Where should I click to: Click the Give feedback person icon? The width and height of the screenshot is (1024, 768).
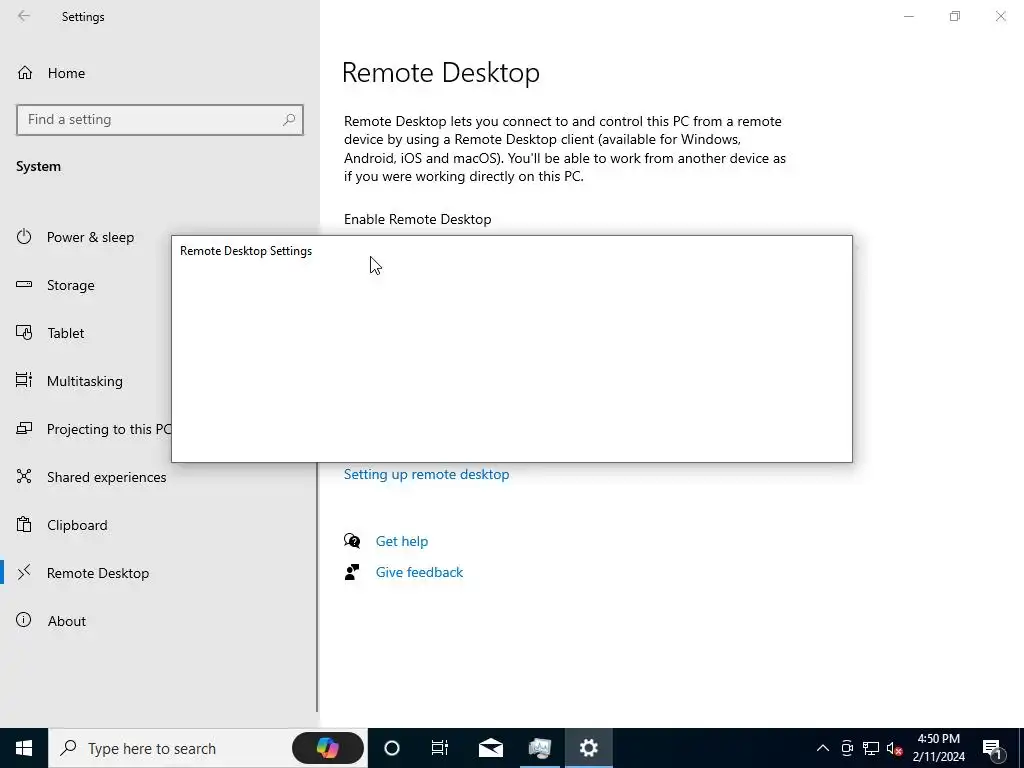(x=352, y=572)
